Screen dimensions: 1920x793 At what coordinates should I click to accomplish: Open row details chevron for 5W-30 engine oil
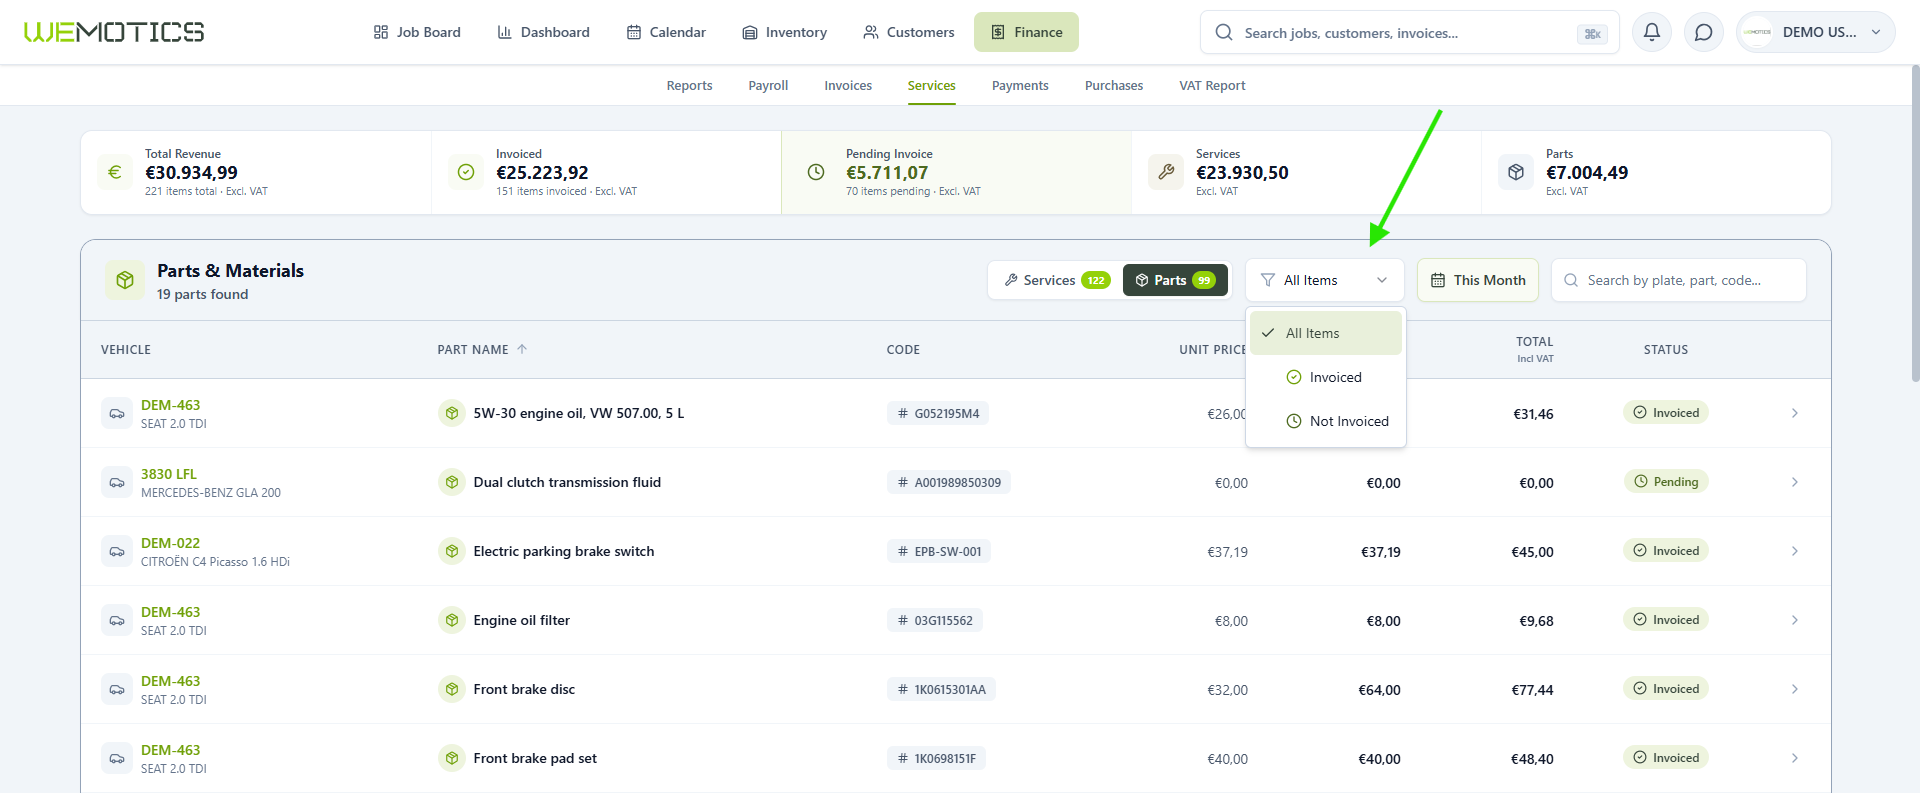point(1795,413)
